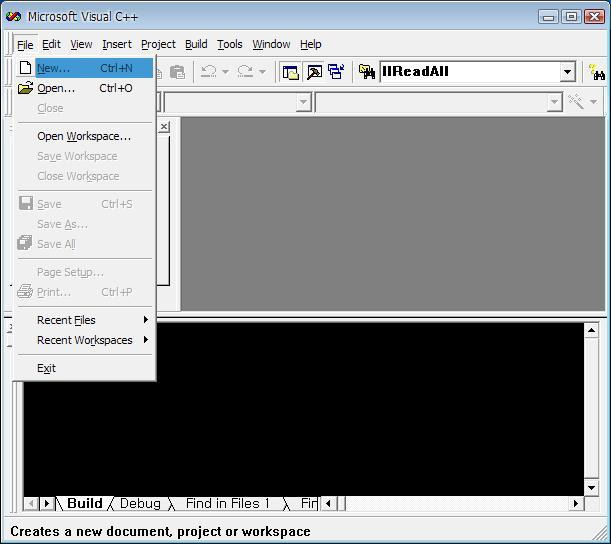611x544 pixels.
Task: Open the IlReadAll find combo dropdown
Action: [x=568, y=72]
